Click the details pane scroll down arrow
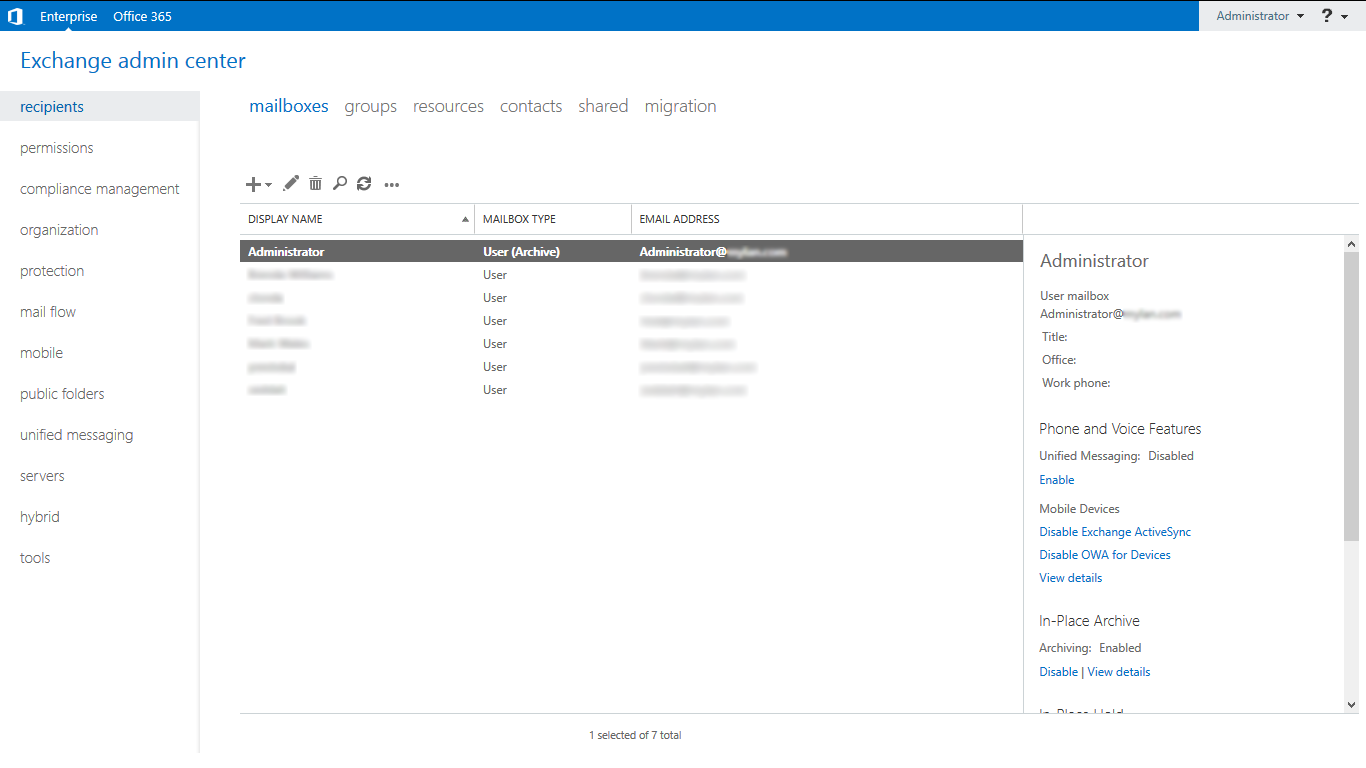The image size is (1366, 768). (1352, 704)
